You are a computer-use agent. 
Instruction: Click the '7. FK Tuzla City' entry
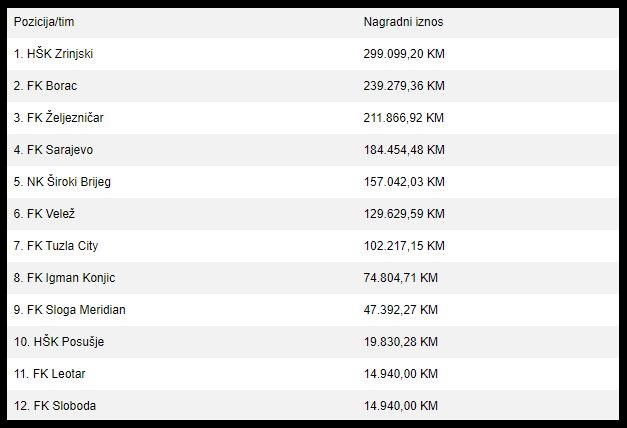pyautogui.click(x=56, y=246)
